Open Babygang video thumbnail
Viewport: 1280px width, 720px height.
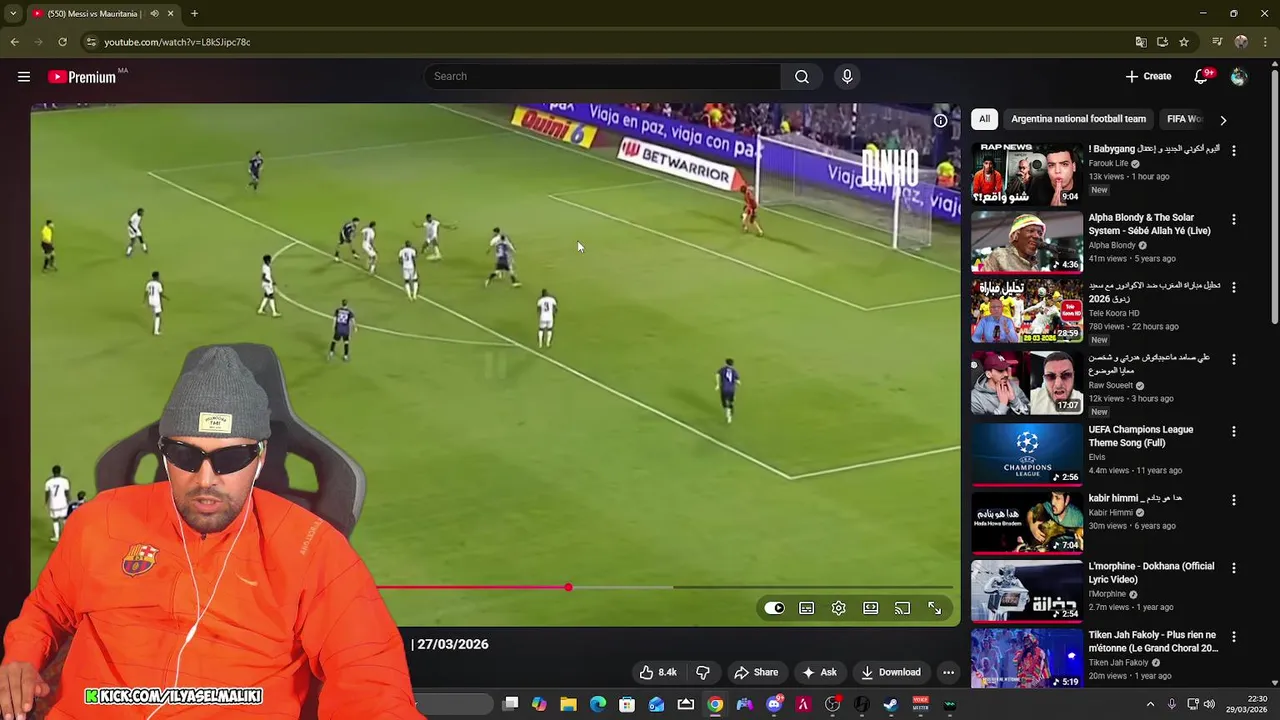pyautogui.click(x=1026, y=174)
